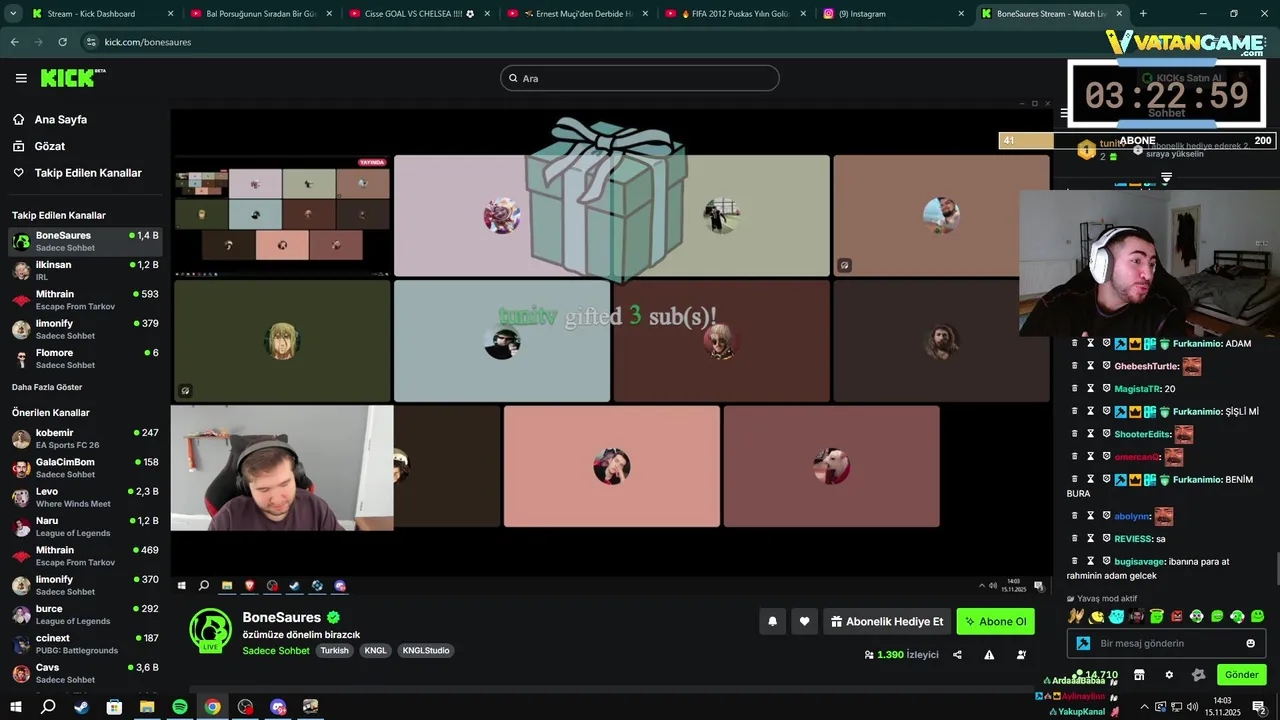Click the trash icon on REVIESS's message
This screenshot has width=1280, height=720.
pos(1075,538)
